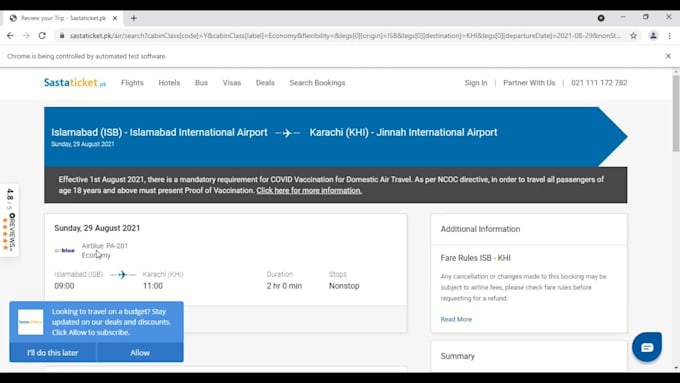Viewport: 680px width, 383px height.
Task: Select the Review your Trip browser tab
Action: pyautogui.click(x=63, y=18)
